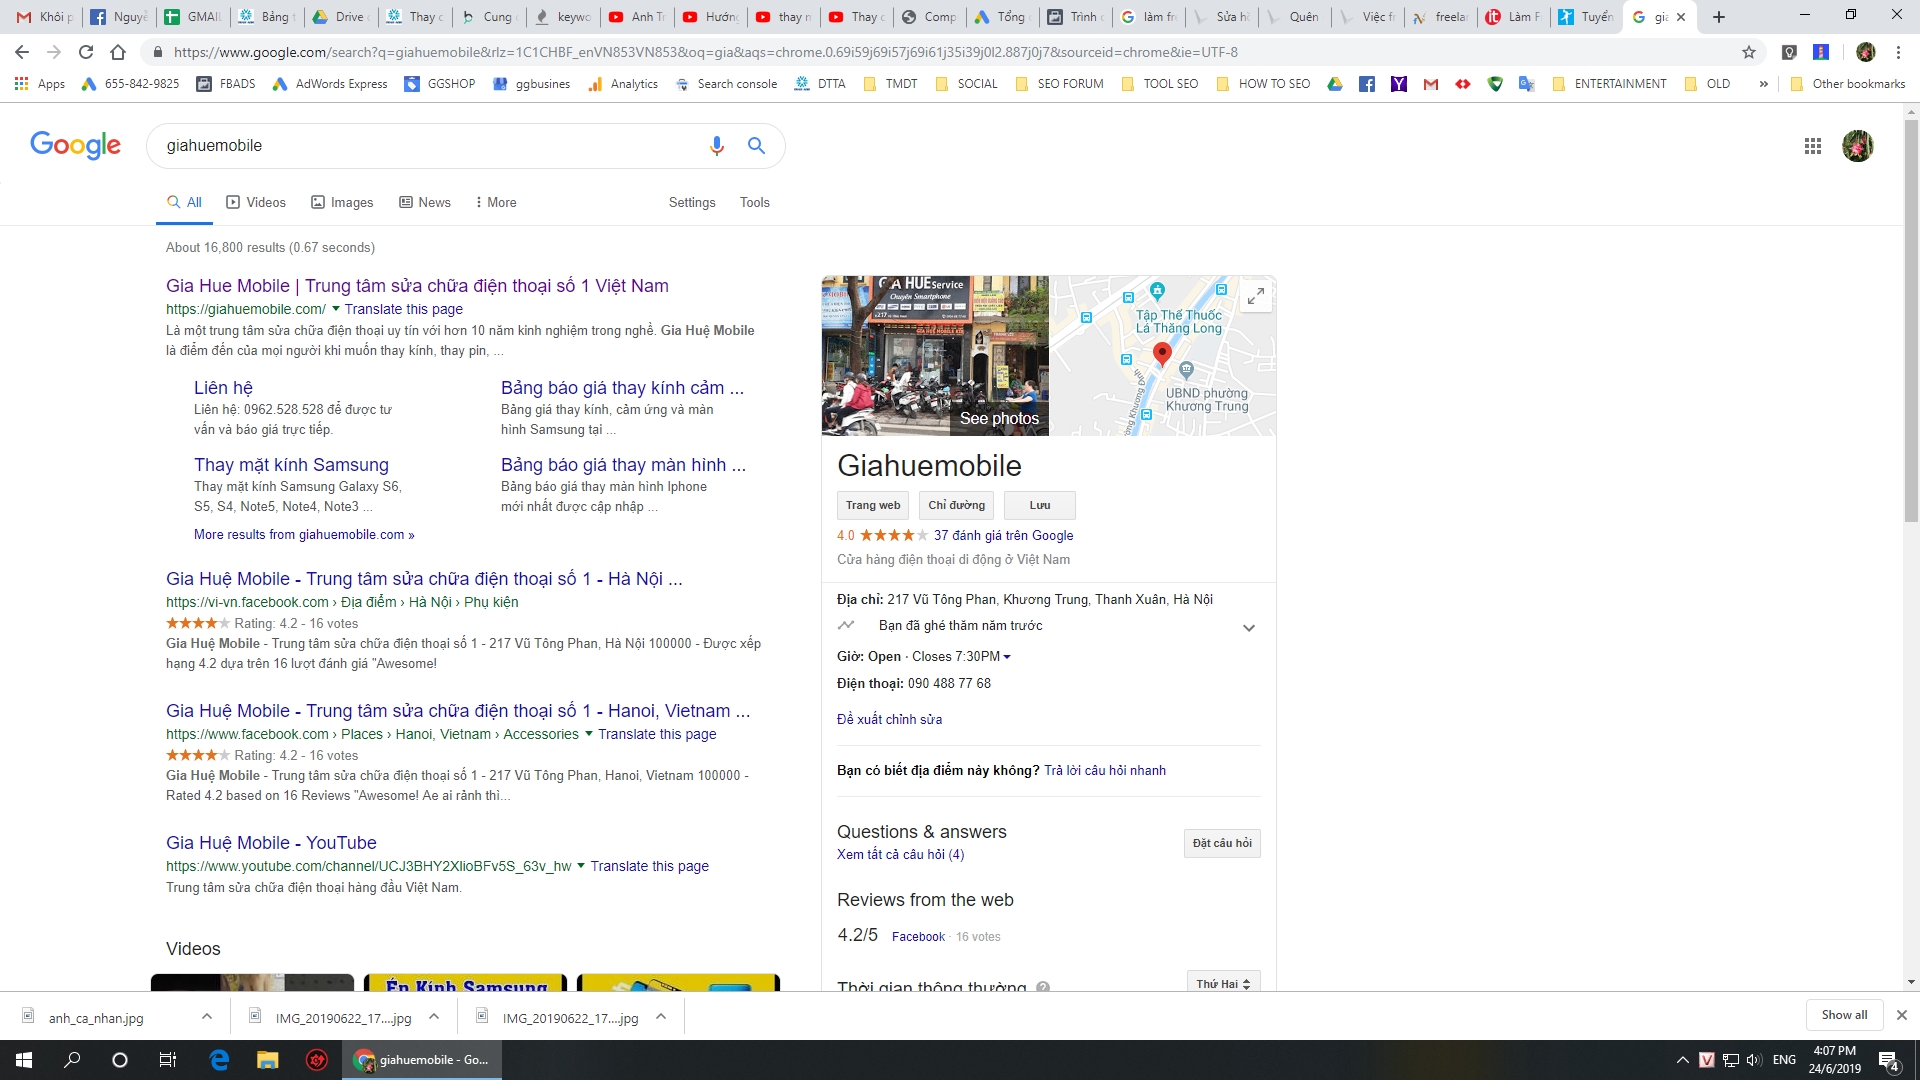Open the Thay mặt kính Samsung sitelink
Viewport: 1920px width, 1080px height.
pos(291,465)
